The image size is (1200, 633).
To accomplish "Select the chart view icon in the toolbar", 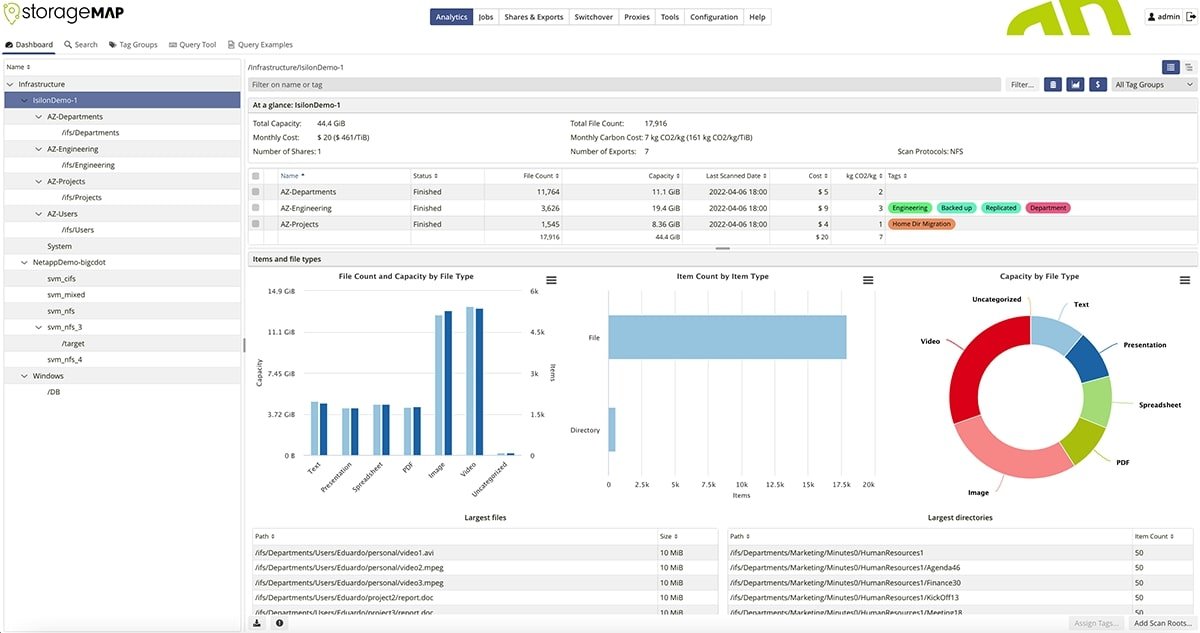I will (1075, 84).
